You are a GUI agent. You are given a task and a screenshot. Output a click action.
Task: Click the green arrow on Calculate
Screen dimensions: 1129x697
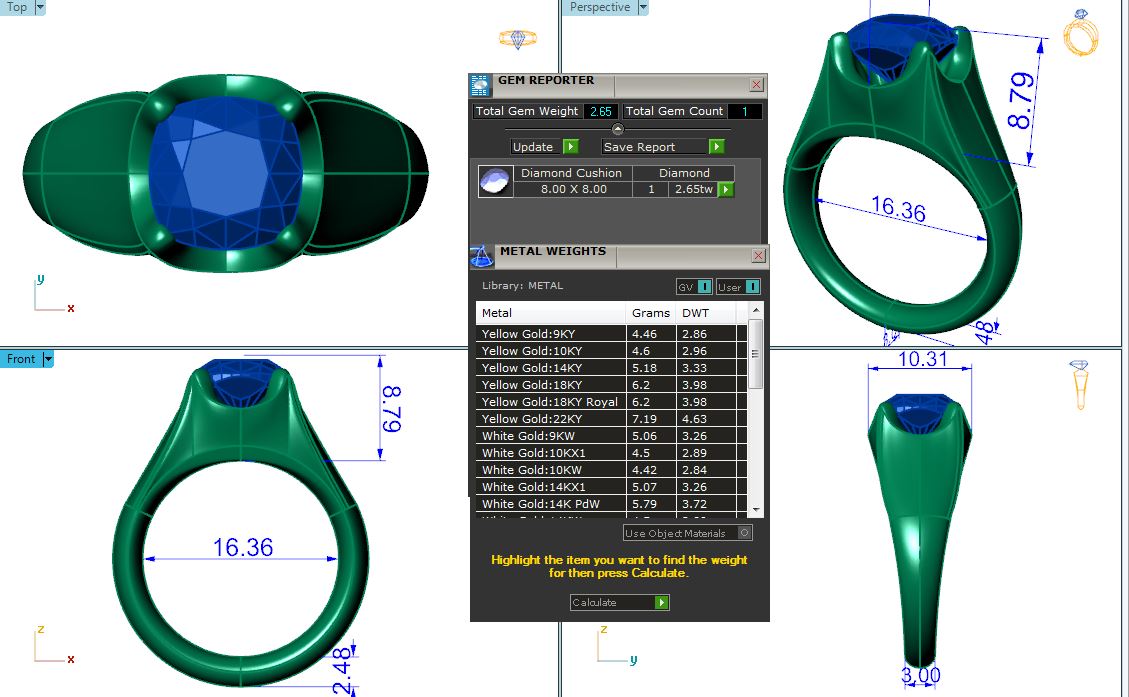click(661, 603)
